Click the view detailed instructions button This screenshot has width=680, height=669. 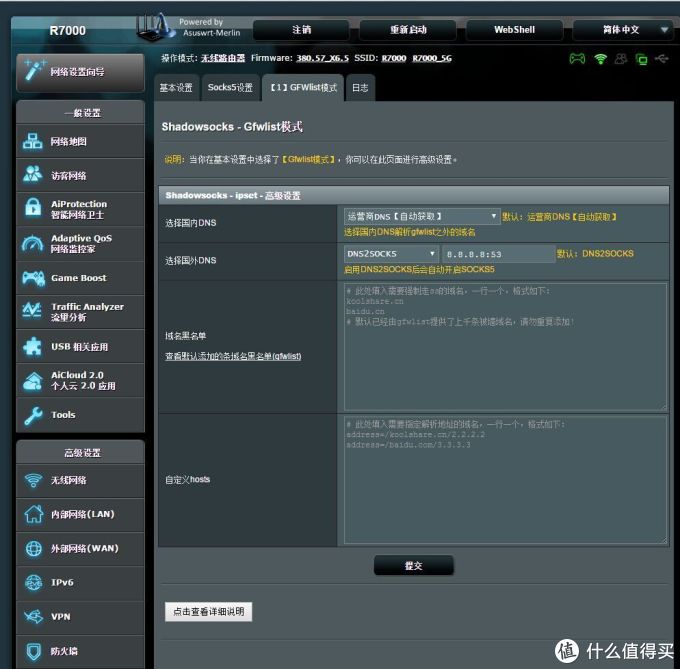click(208, 611)
